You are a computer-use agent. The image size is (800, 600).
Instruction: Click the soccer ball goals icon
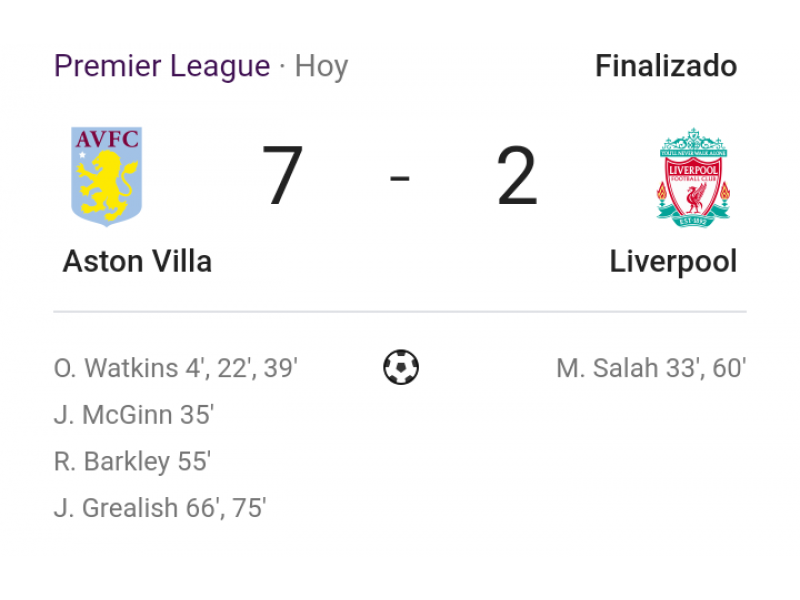[401, 367]
